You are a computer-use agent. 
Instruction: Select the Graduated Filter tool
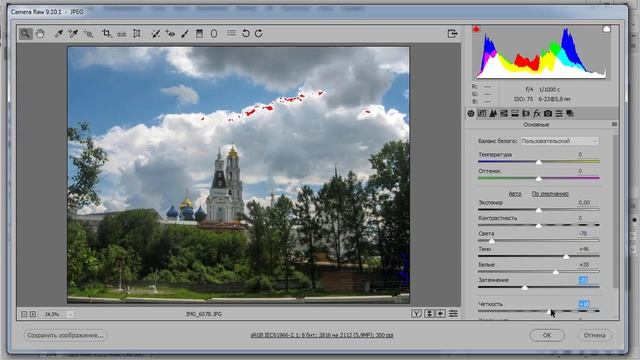[199, 33]
